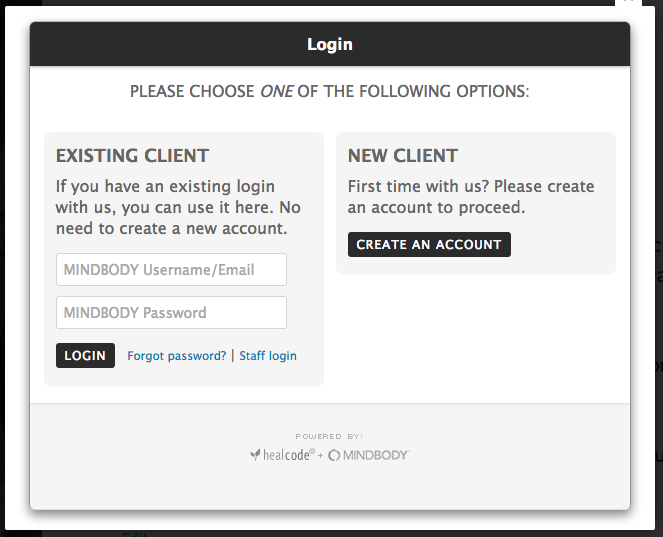663x537 pixels.
Task: Click CREATE AN ACCOUNT button
Action: 429,244
